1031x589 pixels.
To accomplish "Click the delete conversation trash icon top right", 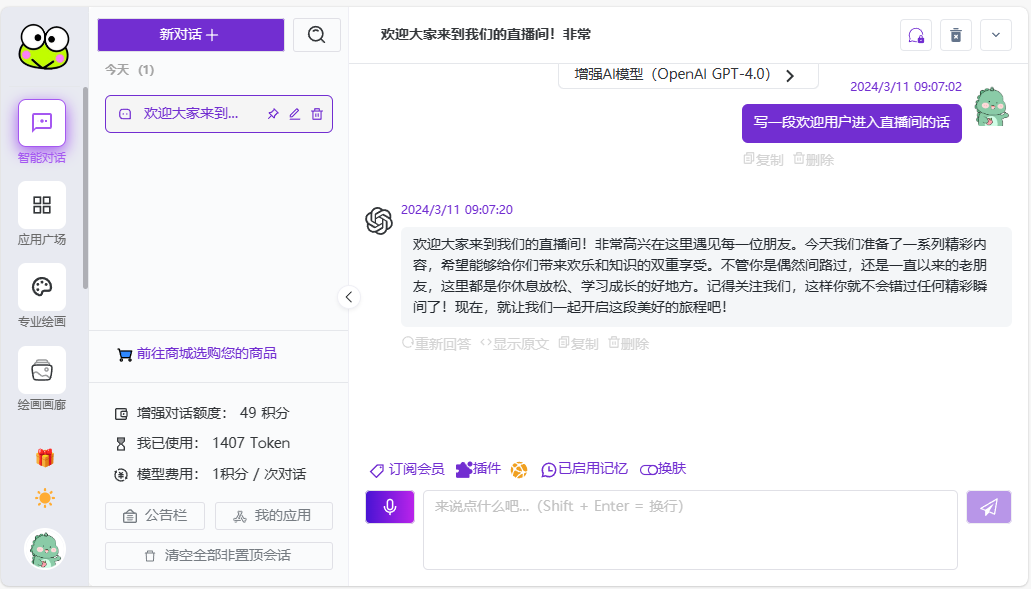I will tap(955, 35).
